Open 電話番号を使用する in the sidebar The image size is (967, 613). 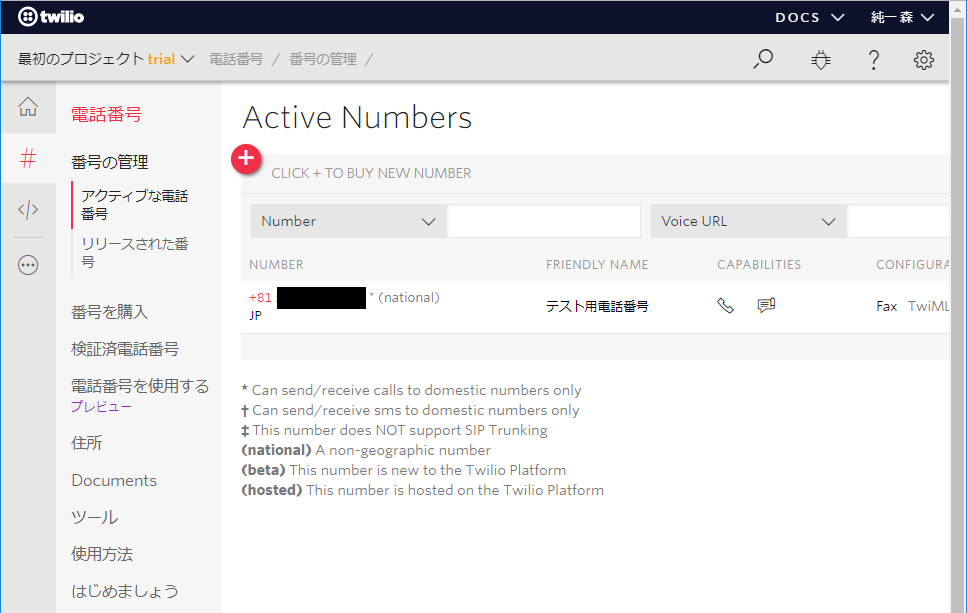click(x=140, y=386)
